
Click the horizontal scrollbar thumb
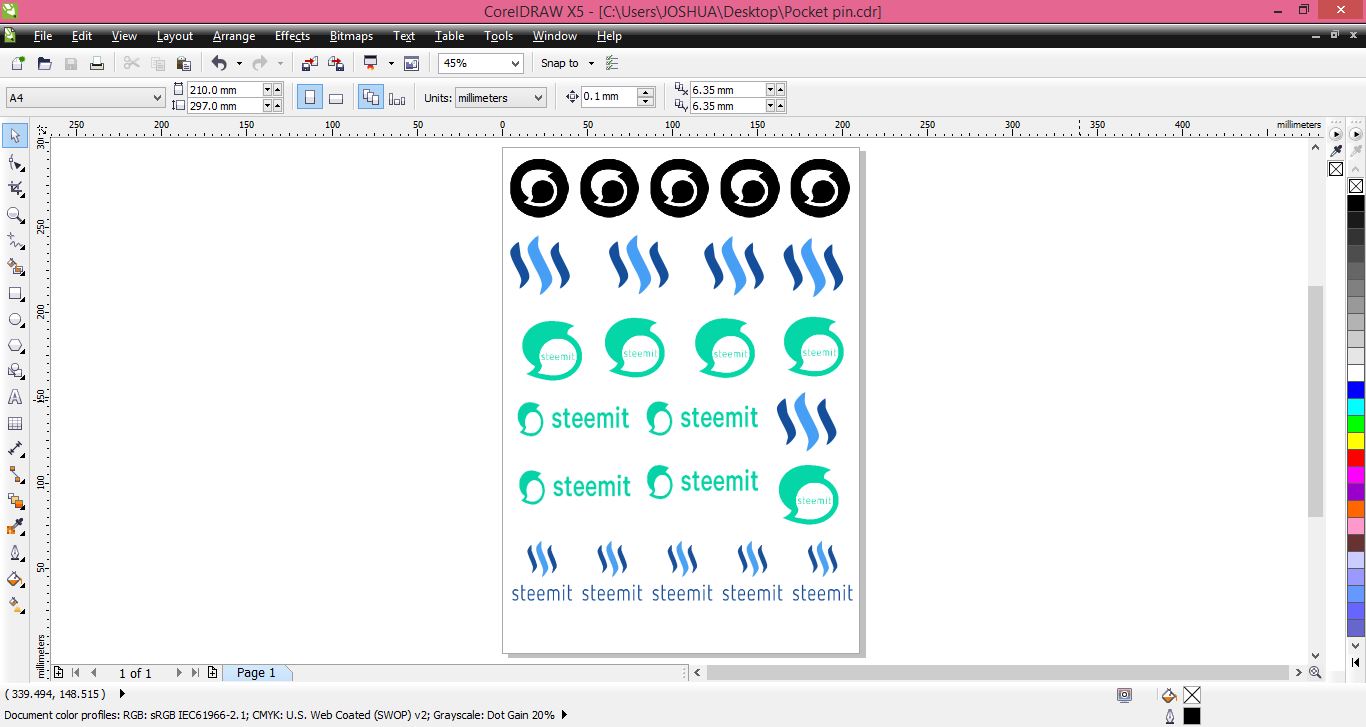998,673
